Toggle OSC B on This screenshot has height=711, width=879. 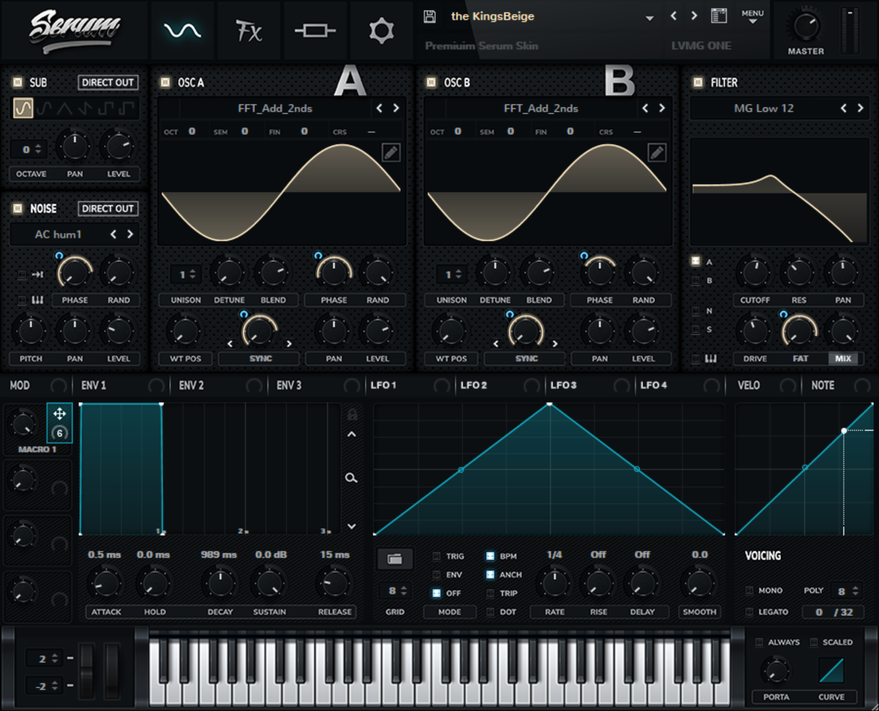point(431,82)
